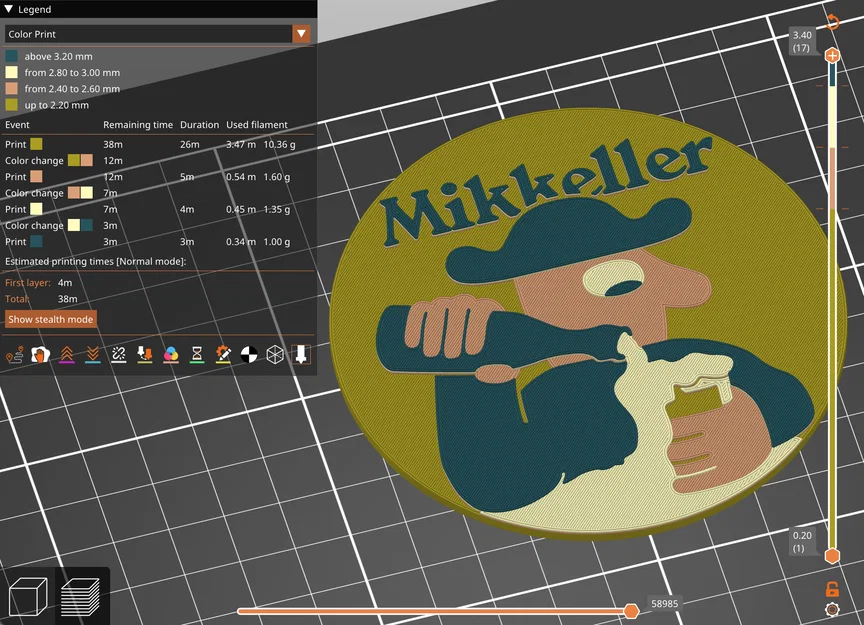Click the horizontal moves slider thumb
This screenshot has height=625, width=864.
(631, 611)
